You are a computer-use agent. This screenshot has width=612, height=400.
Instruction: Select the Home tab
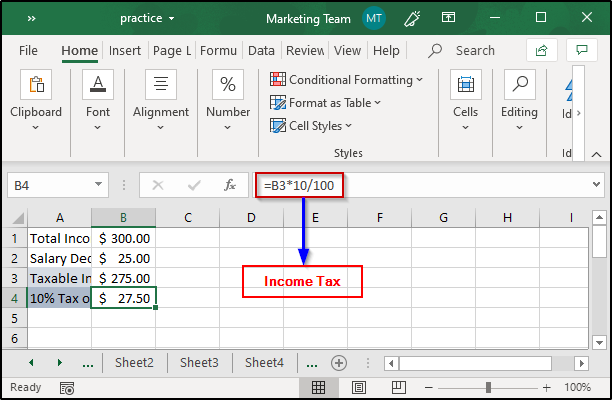click(79, 50)
